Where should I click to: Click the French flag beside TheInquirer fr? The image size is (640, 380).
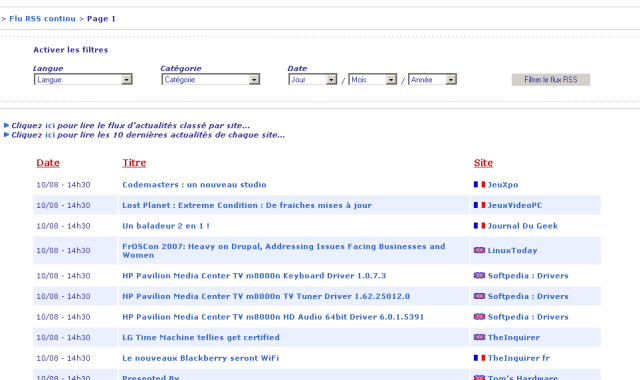(479, 358)
